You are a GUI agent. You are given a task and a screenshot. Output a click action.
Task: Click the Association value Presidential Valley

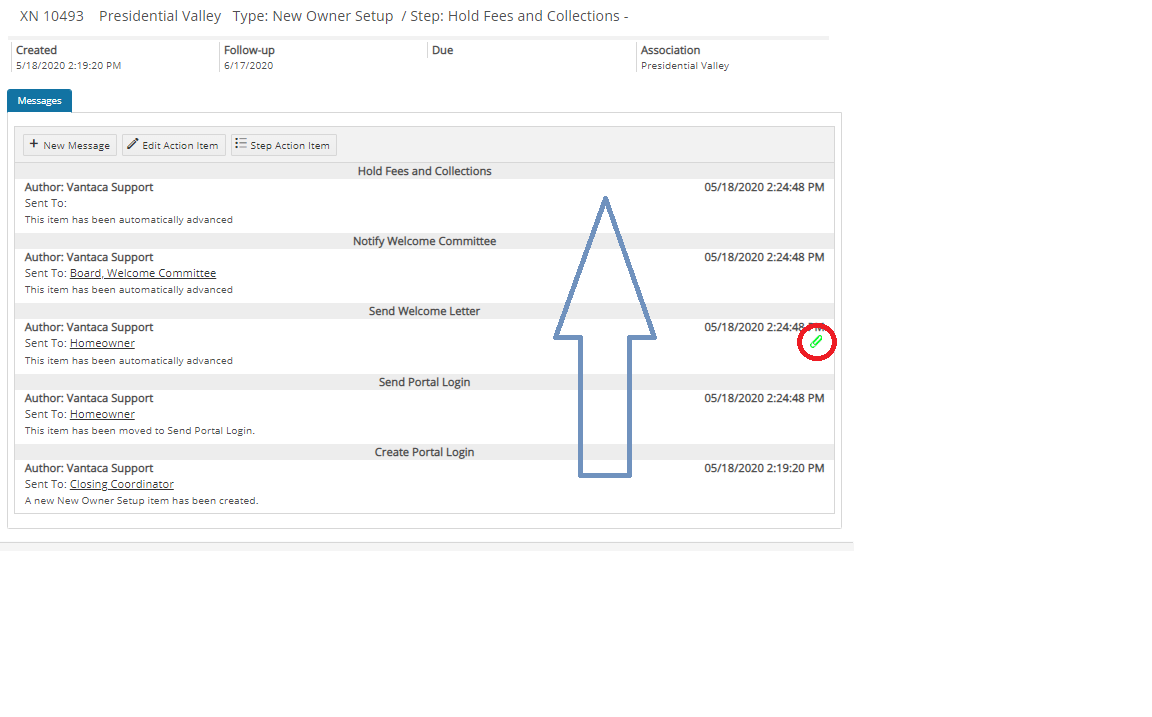pos(685,66)
